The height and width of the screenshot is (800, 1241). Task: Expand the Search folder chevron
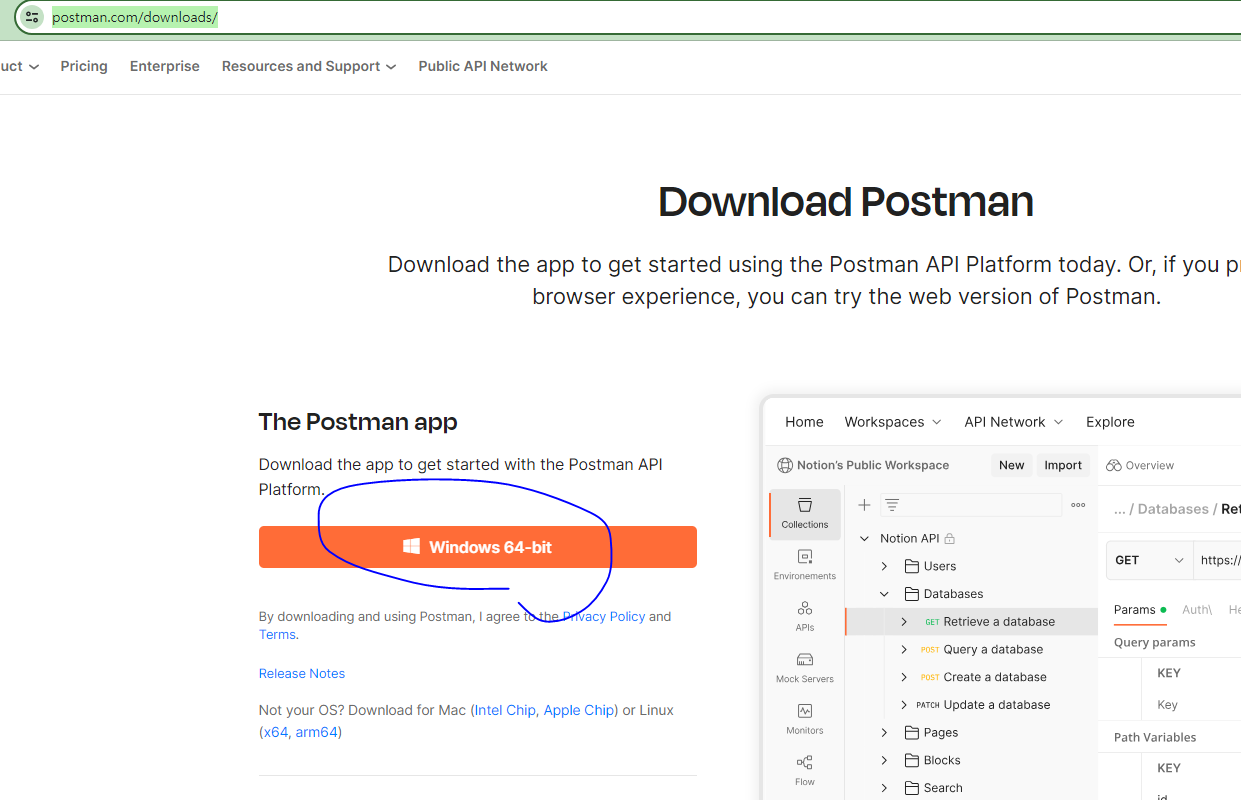884,788
